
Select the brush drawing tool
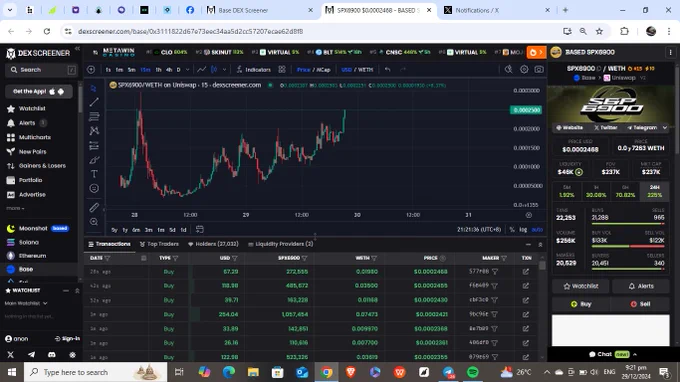click(x=94, y=160)
